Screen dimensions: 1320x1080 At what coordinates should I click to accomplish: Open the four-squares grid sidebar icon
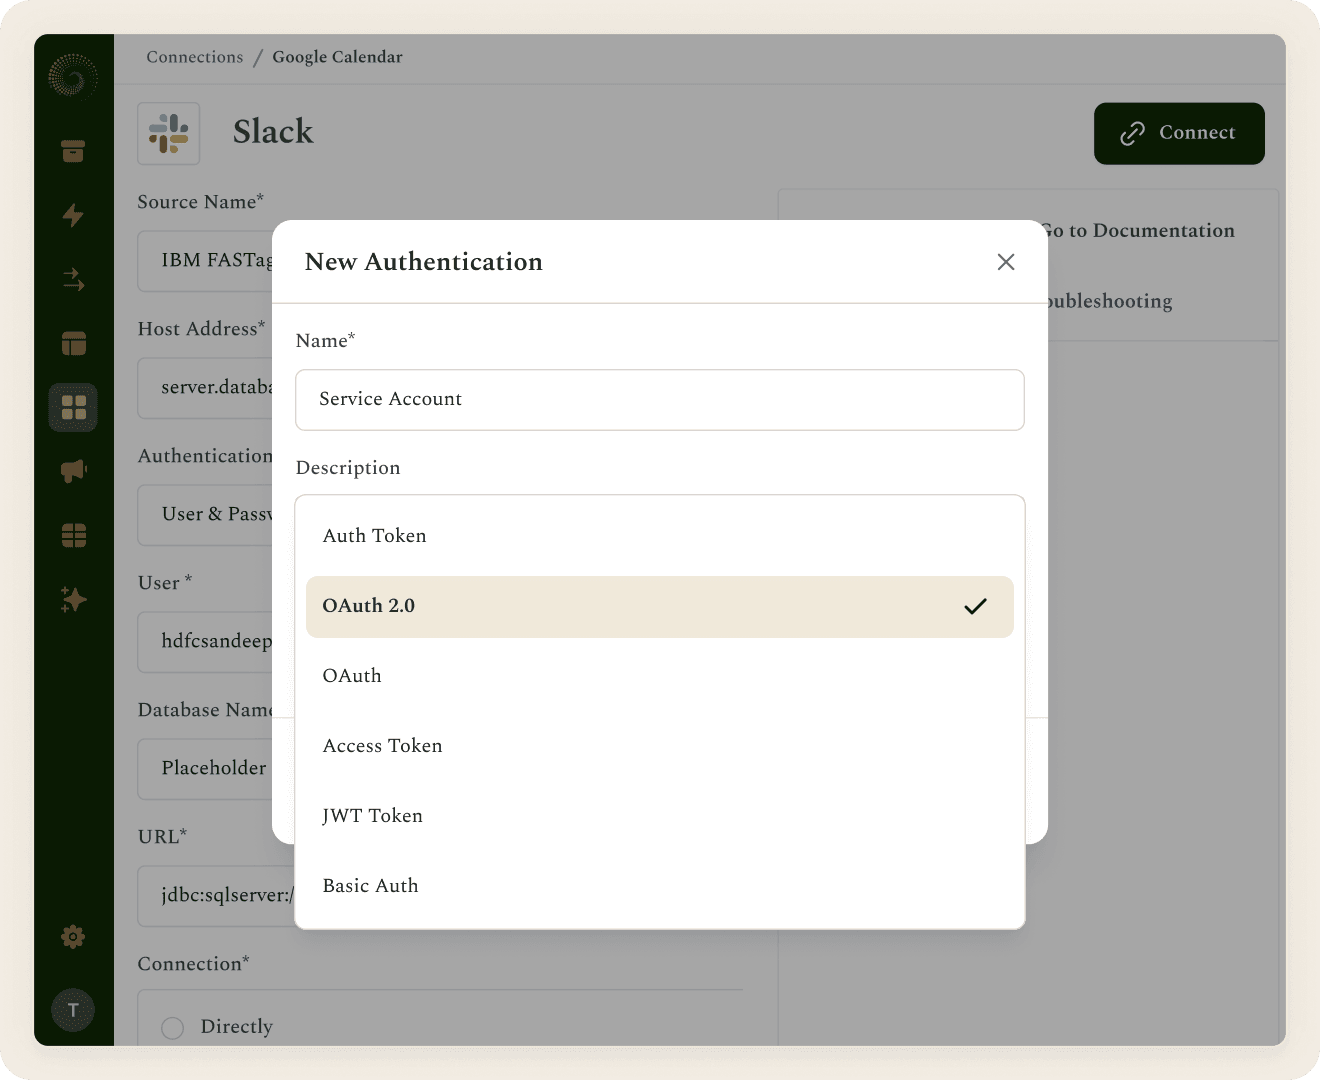tap(73, 407)
